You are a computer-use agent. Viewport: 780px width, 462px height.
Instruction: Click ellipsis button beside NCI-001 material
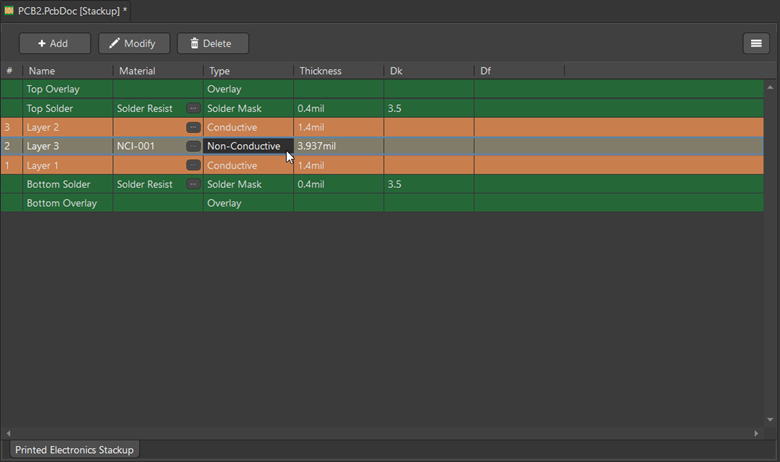pos(193,146)
